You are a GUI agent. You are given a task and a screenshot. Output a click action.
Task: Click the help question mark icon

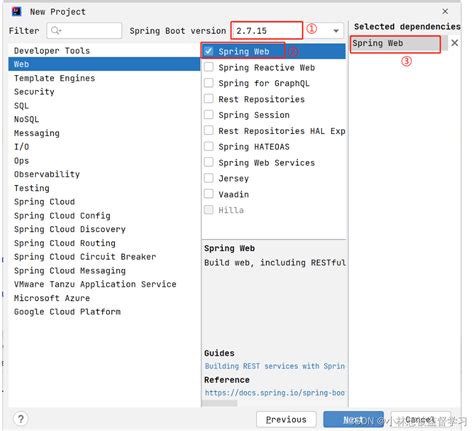[x=21, y=419]
